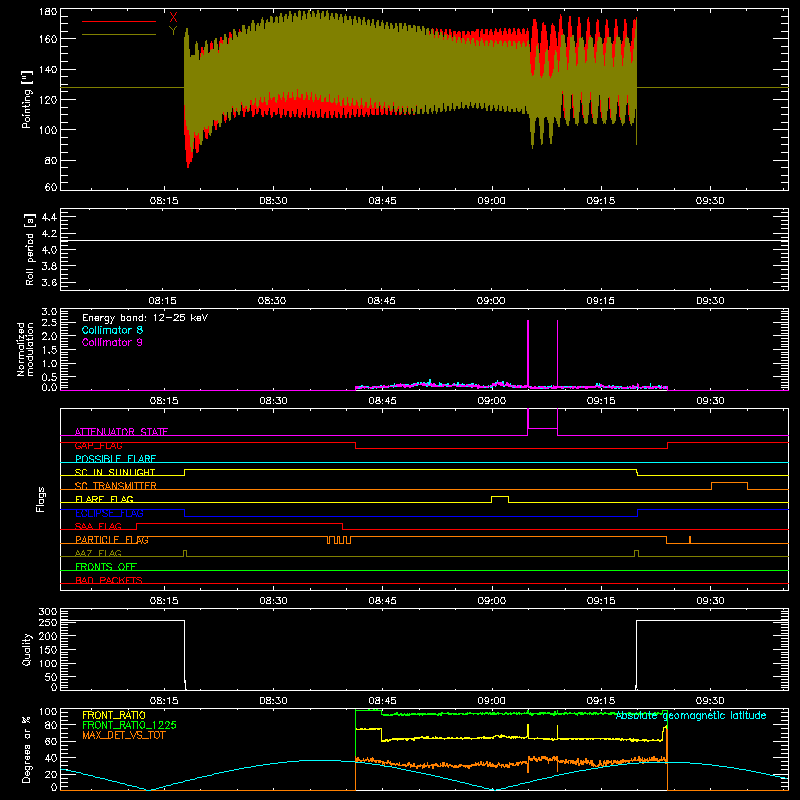
Task: Select the ATTENUATOR_STATE flag label
Action: pyautogui.click(x=121, y=432)
